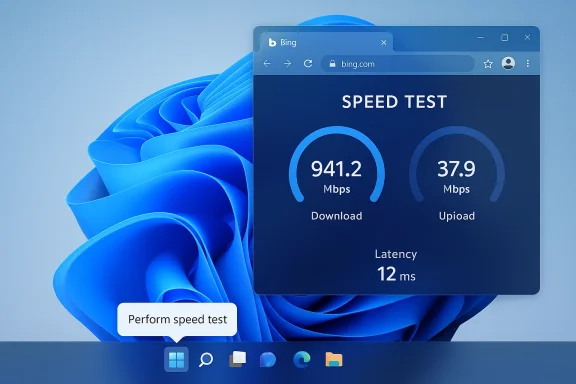Minimize the browser window
The width and height of the screenshot is (576, 384).
point(480,37)
